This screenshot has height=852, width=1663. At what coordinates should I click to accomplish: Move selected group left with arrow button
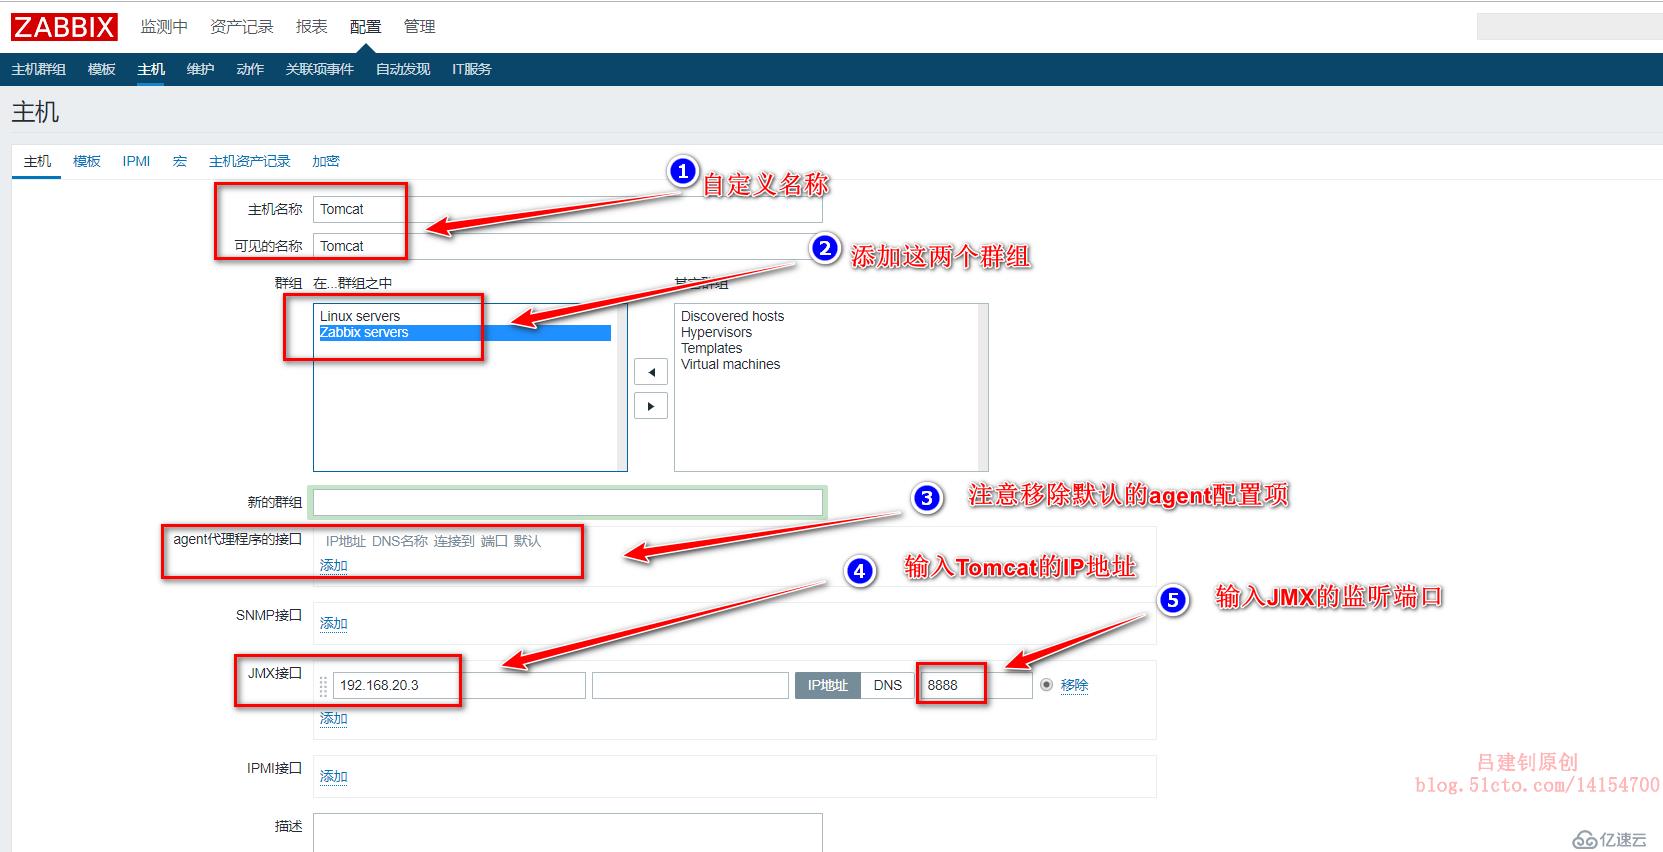click(x=651, y=372)
